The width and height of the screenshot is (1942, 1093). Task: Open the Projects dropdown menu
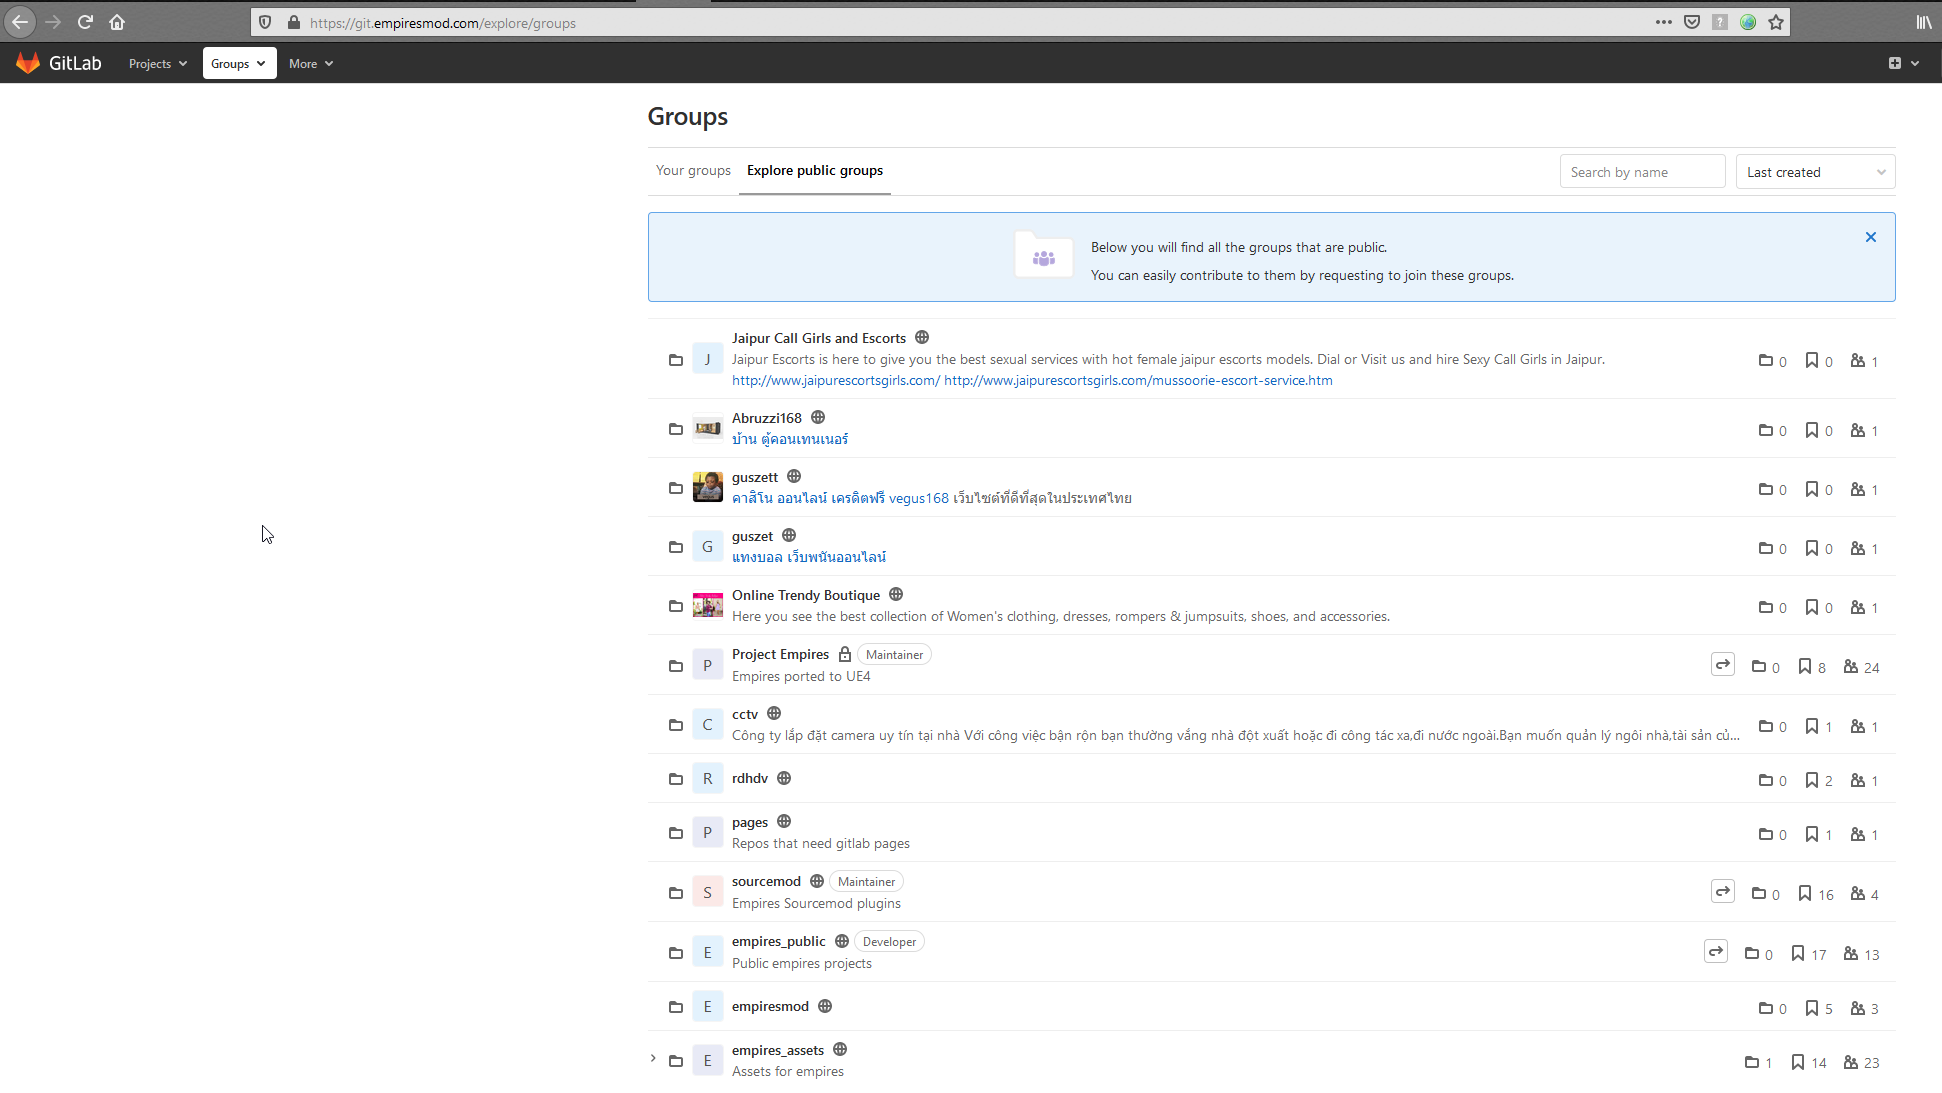click(x=157, y=64)
